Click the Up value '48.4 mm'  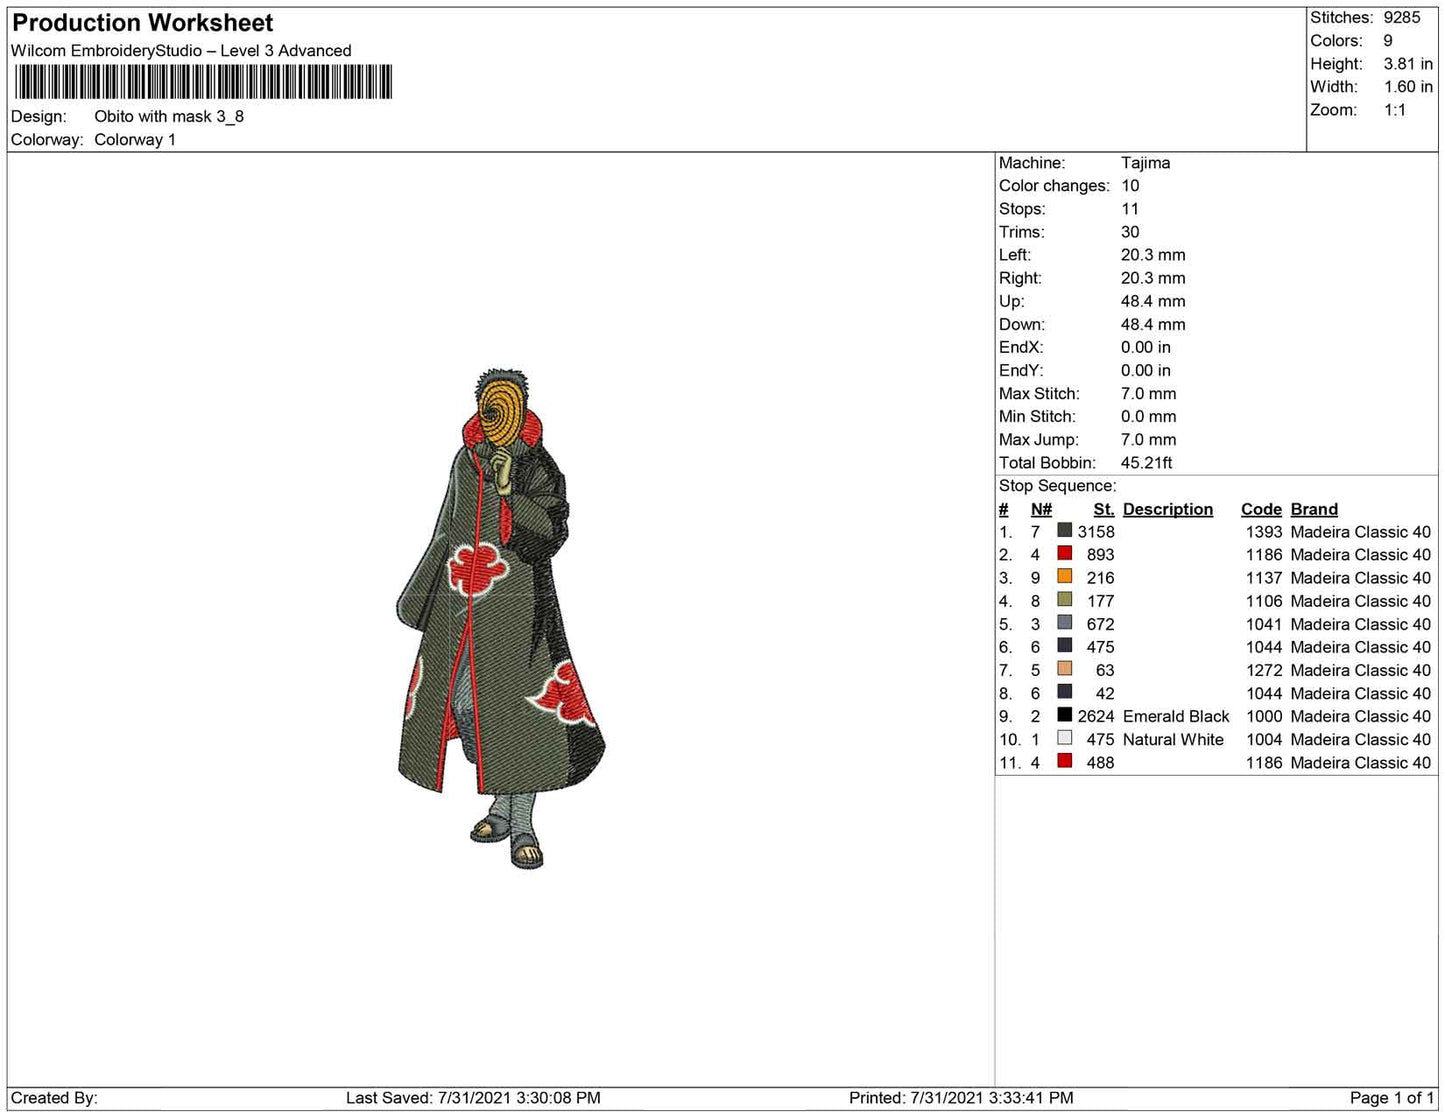(1153, 301)
